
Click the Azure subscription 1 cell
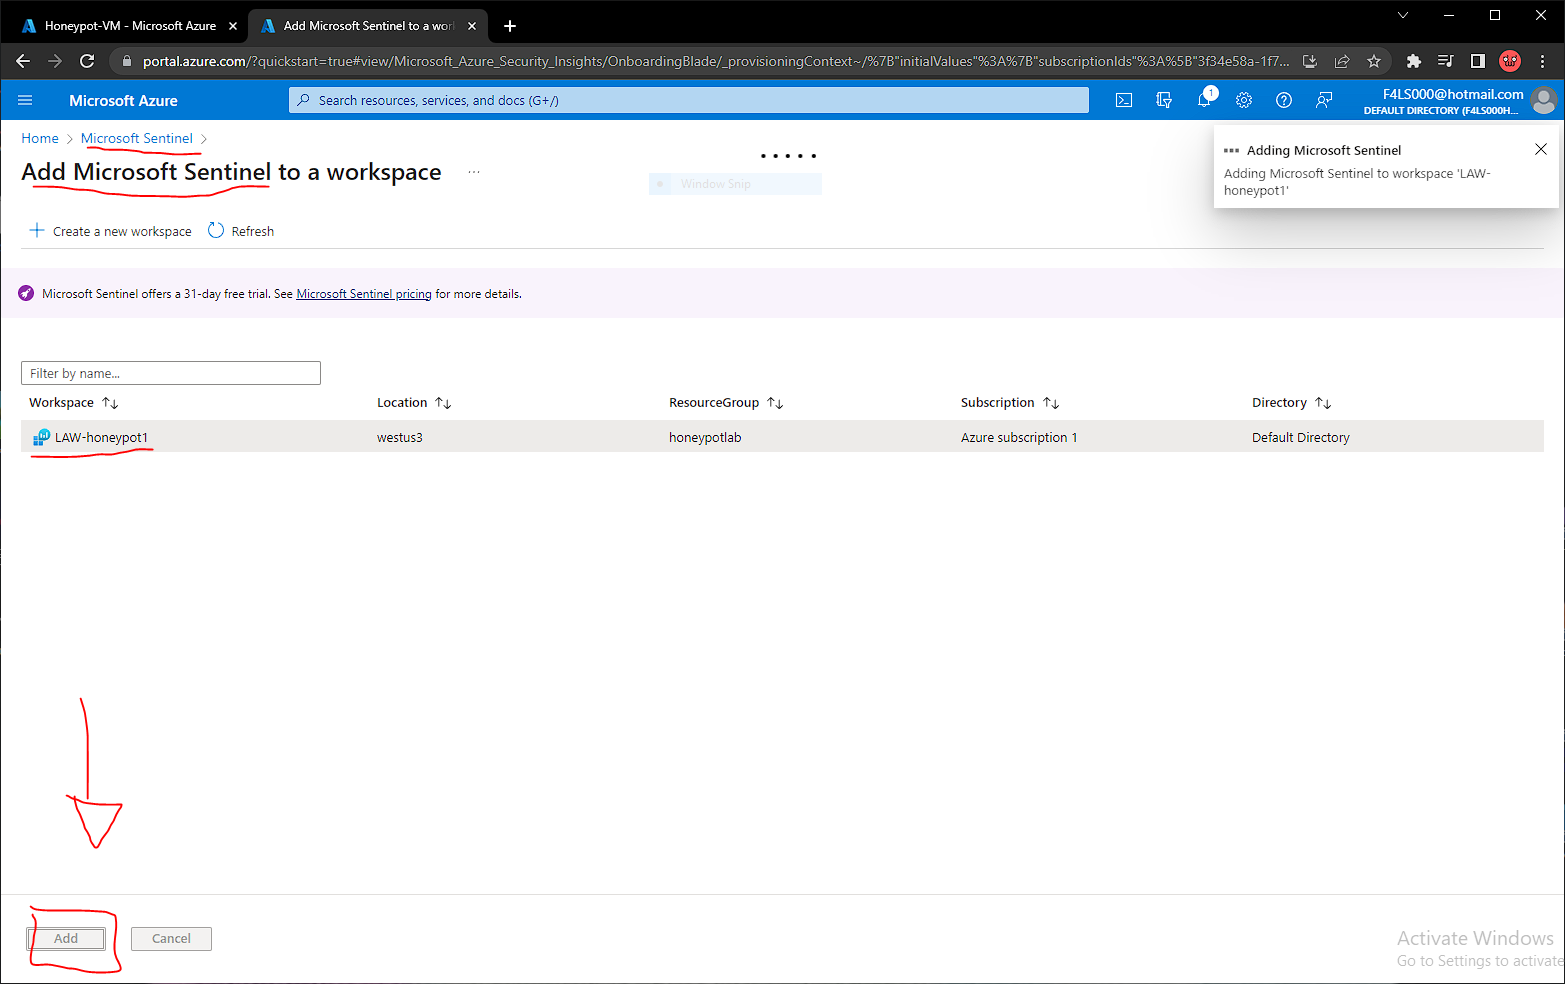[x=1019, y=437]
